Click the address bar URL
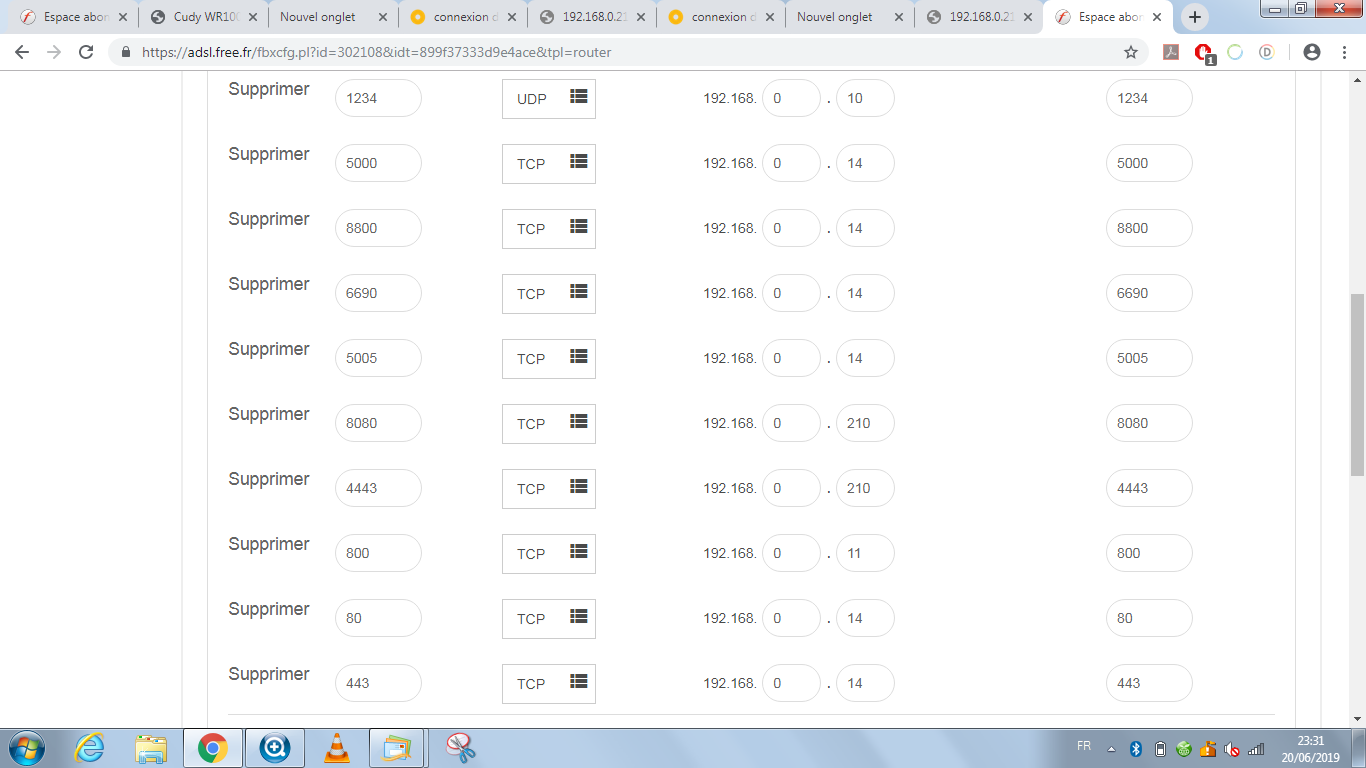The image size is (1366, 768). point(377,52)
